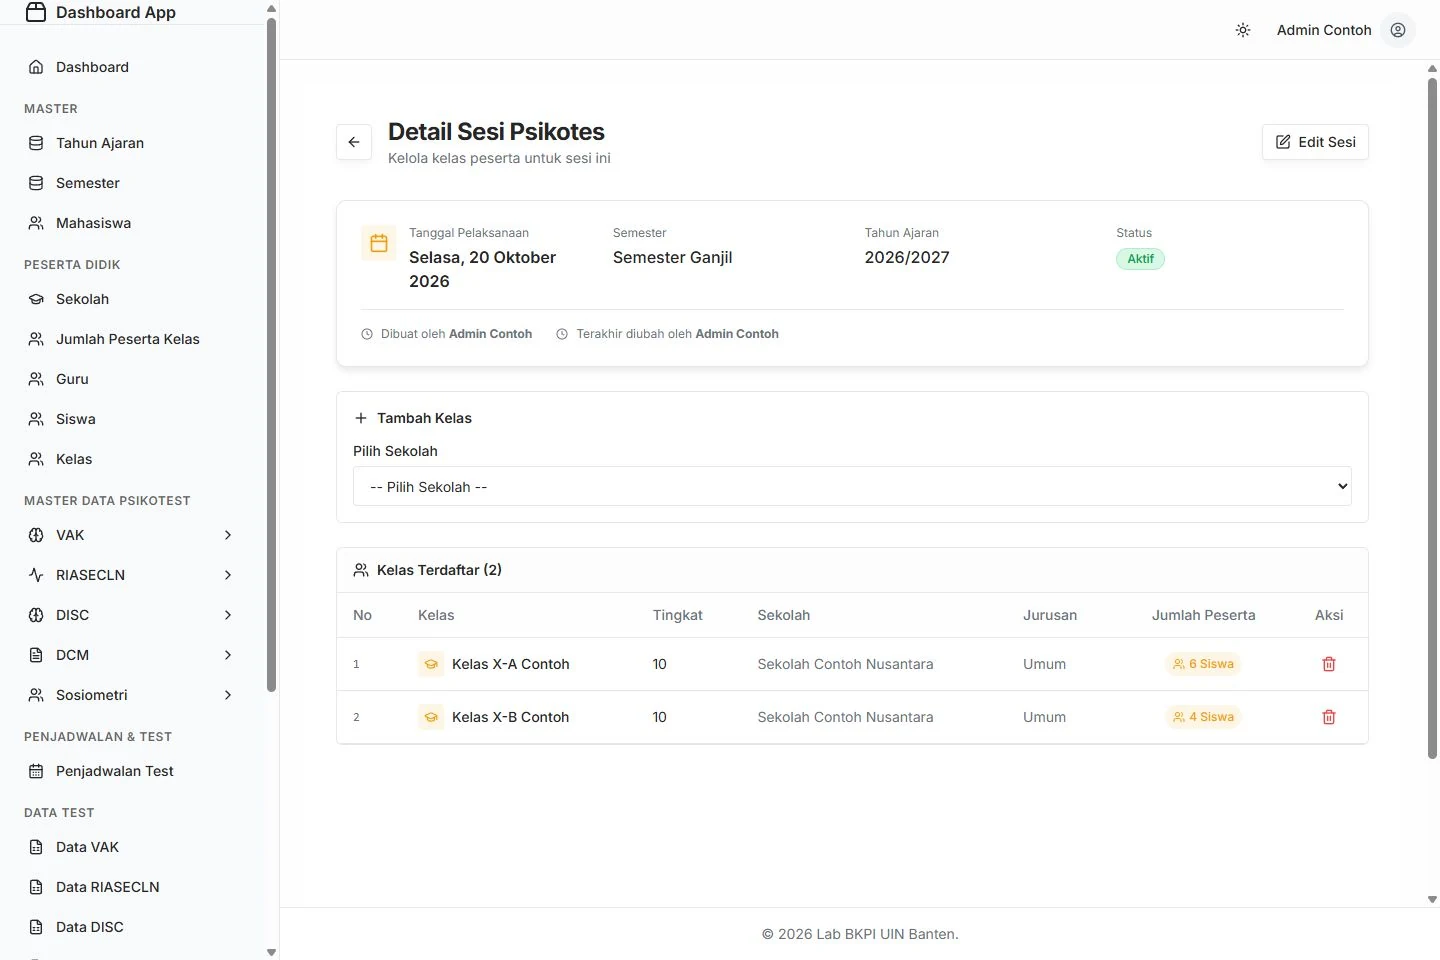
Task: Click the Edit Sesi button
Action: click(1315, 142)
